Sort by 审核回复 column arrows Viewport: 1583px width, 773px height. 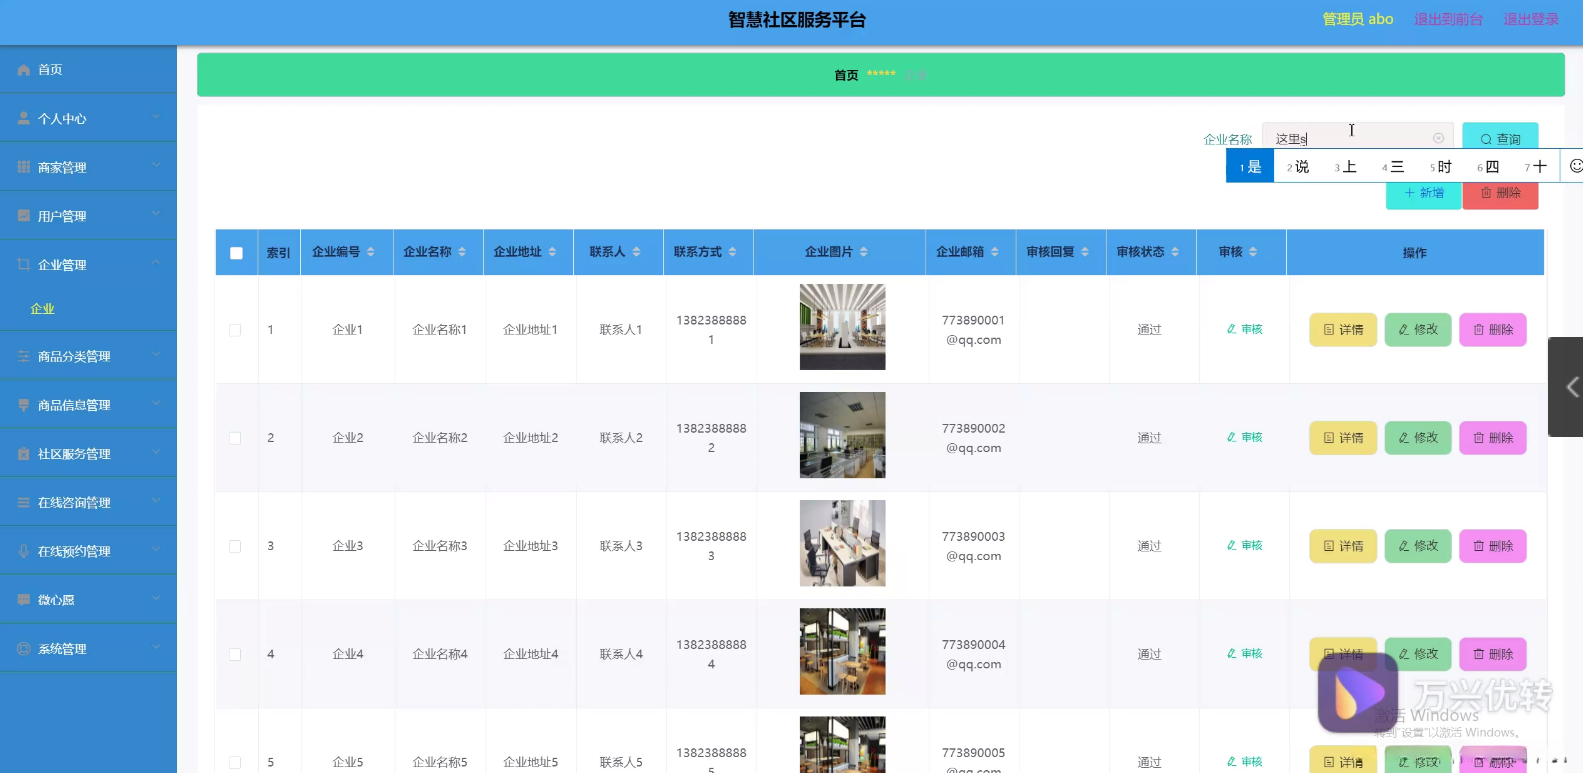[1085, 252]
